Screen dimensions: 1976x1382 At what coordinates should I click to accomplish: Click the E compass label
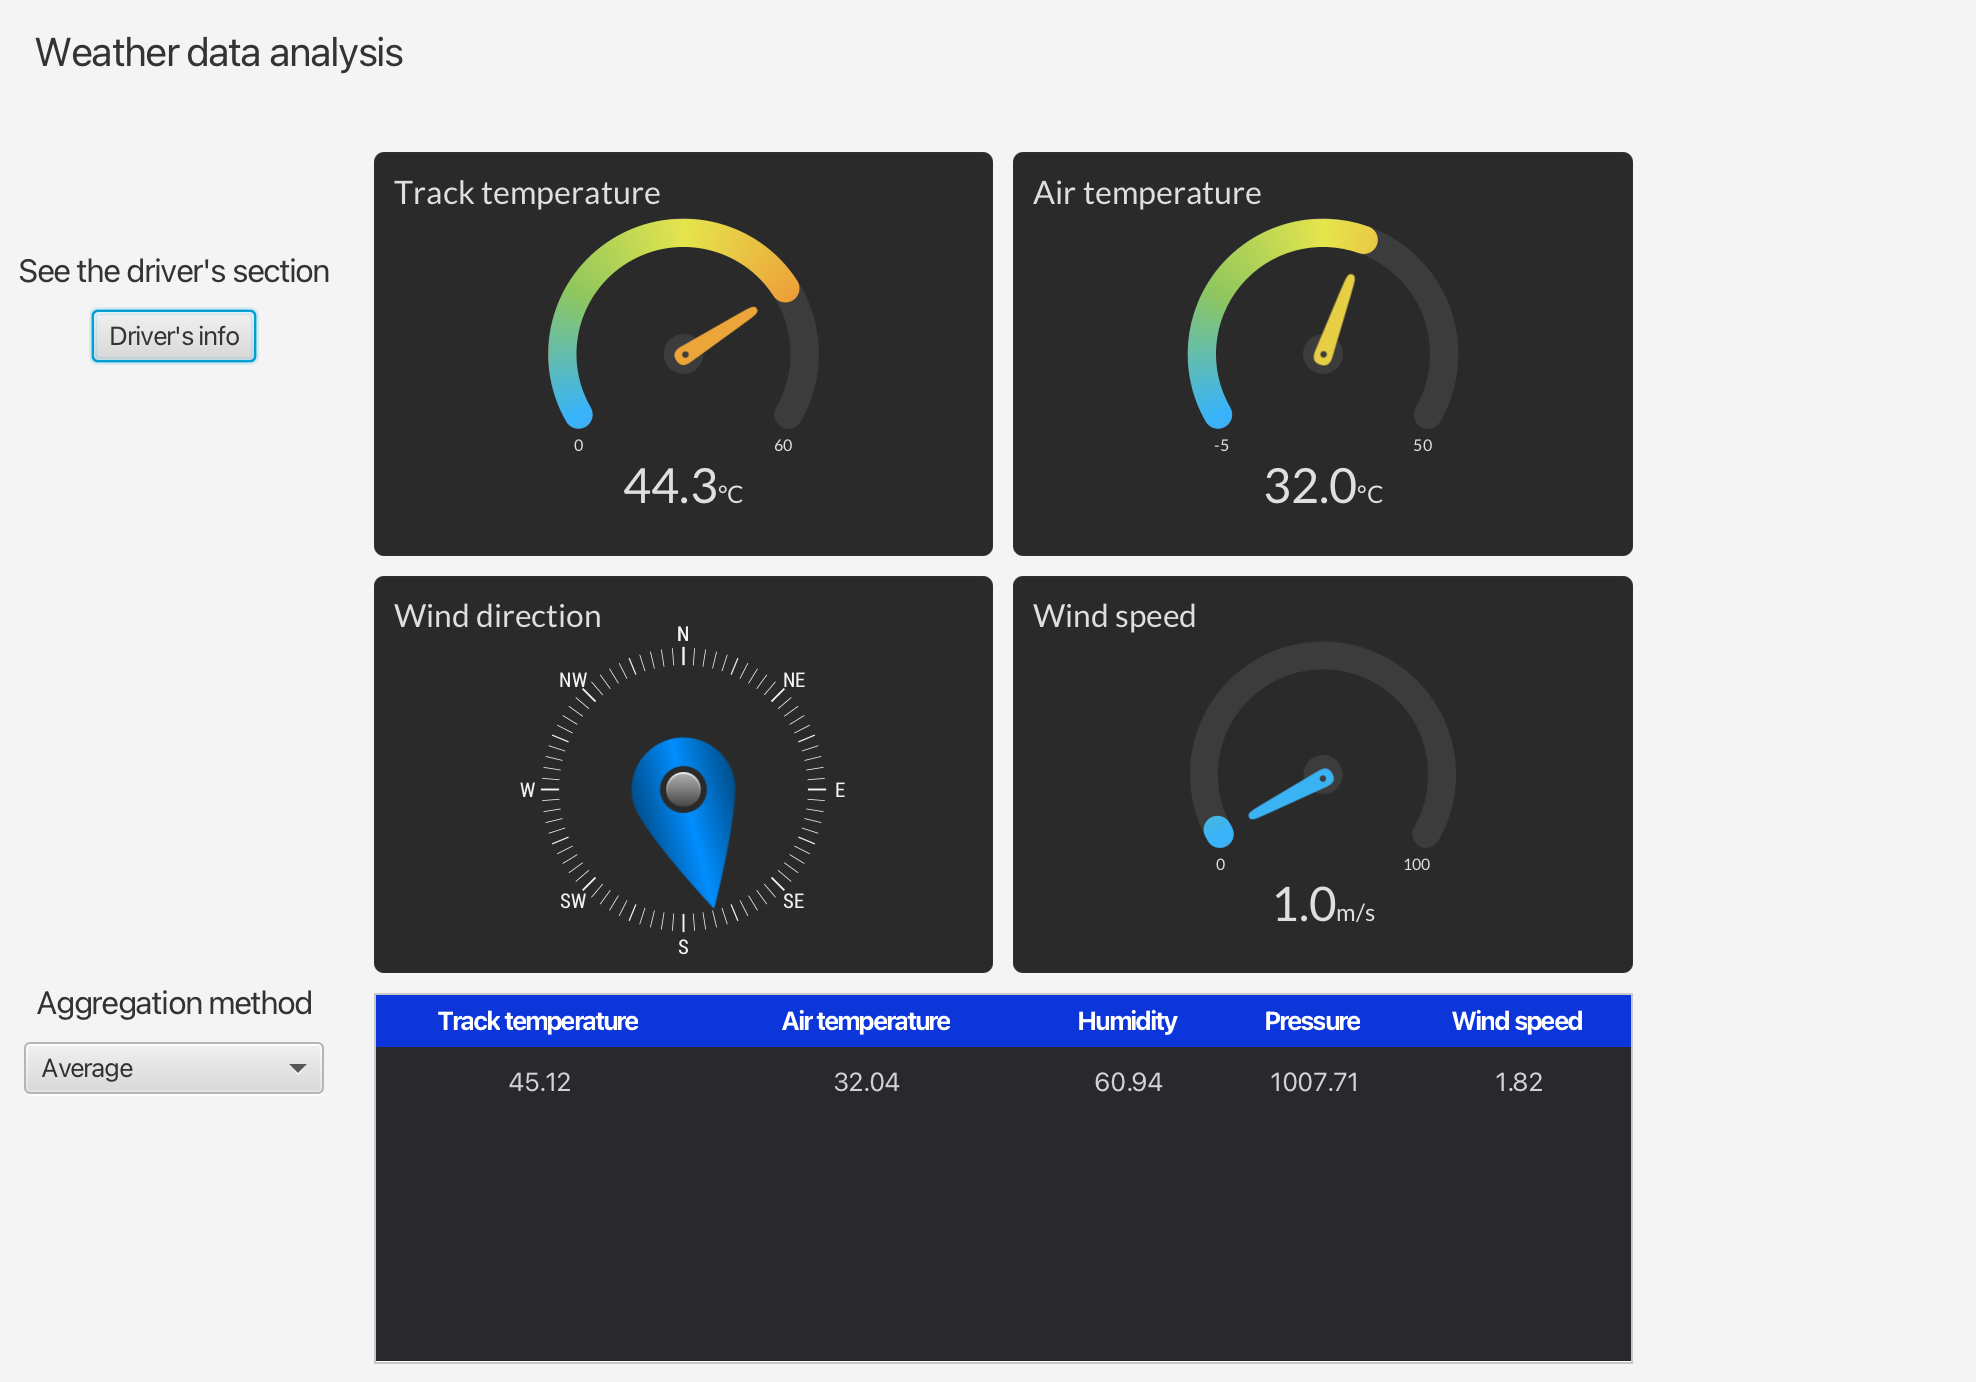click(x=840, y=790)
